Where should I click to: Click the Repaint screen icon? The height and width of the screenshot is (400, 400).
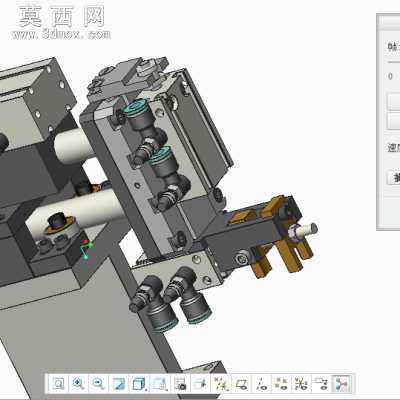coord(119,383)
